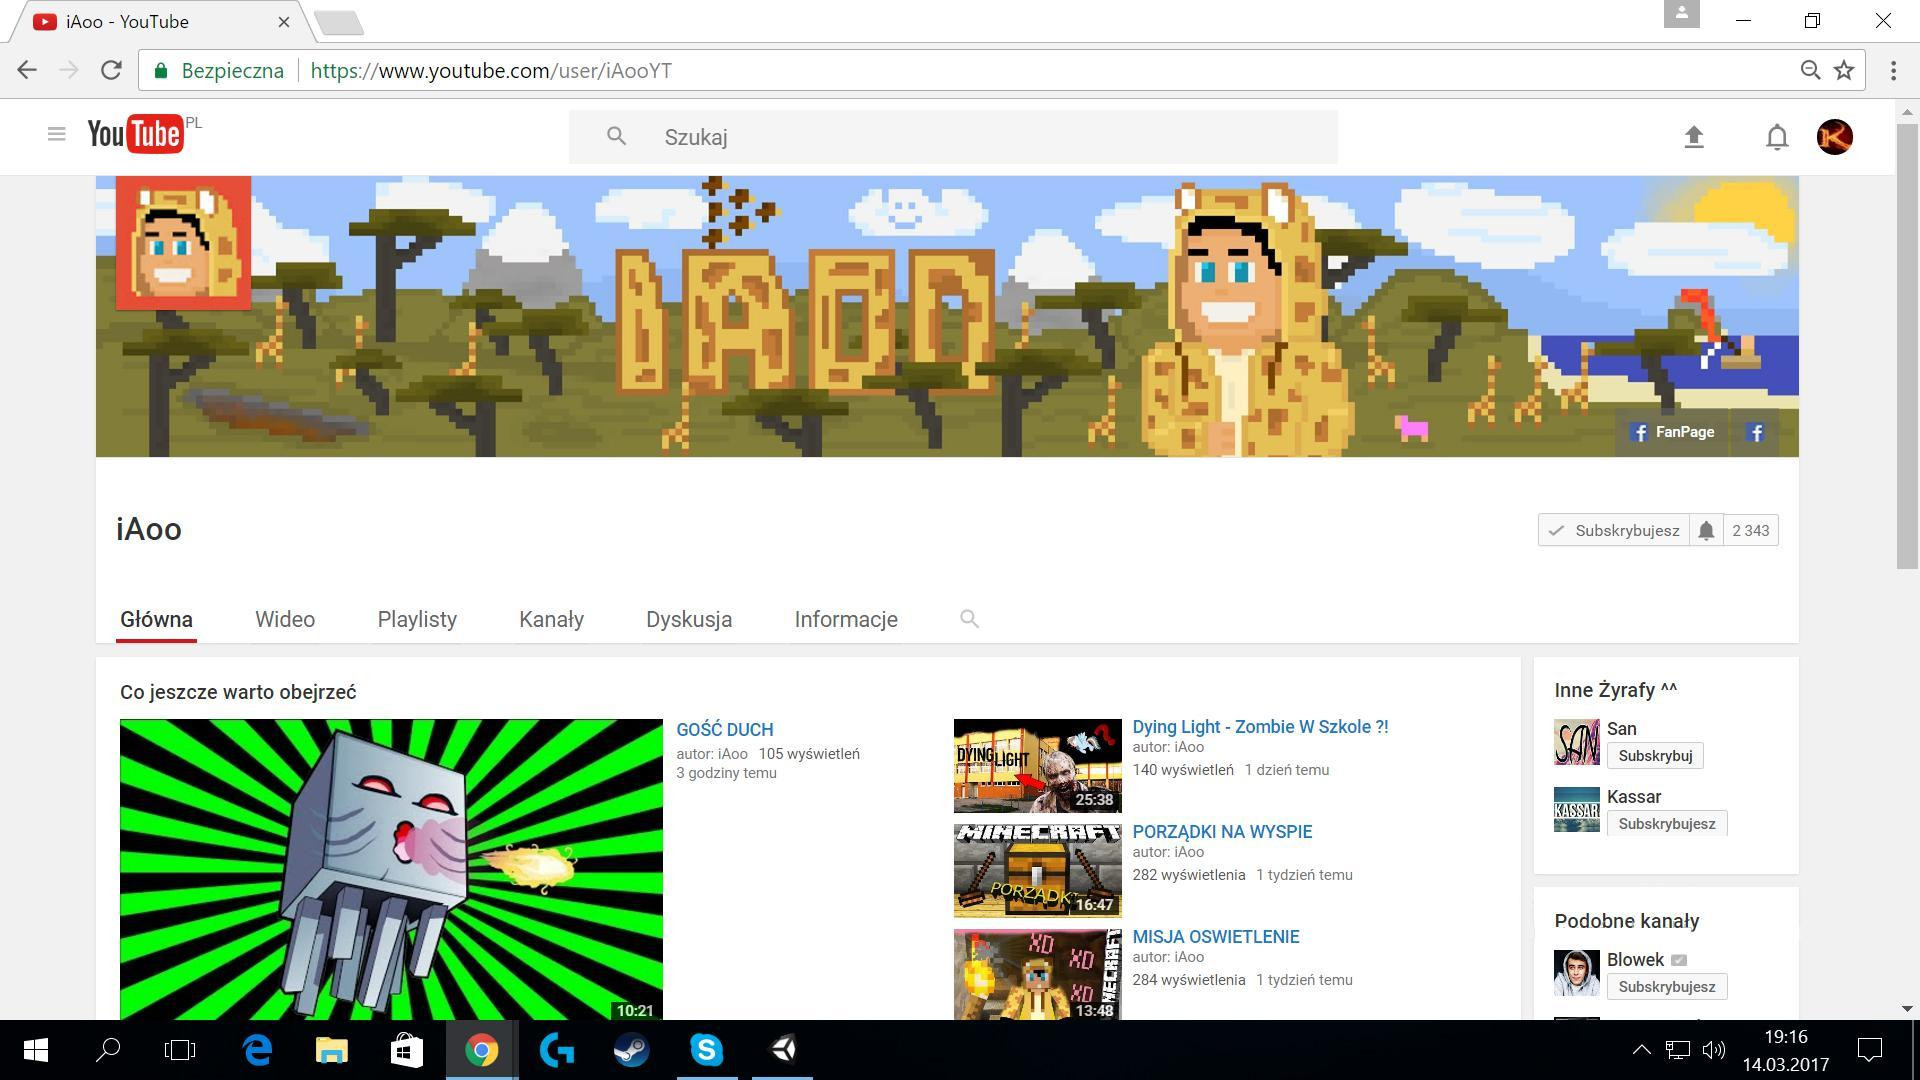Open the zoom magnifier icon in the address bar
Screen dimensions: 1920x1080
pyautogui.click(x=1810, y=70)
